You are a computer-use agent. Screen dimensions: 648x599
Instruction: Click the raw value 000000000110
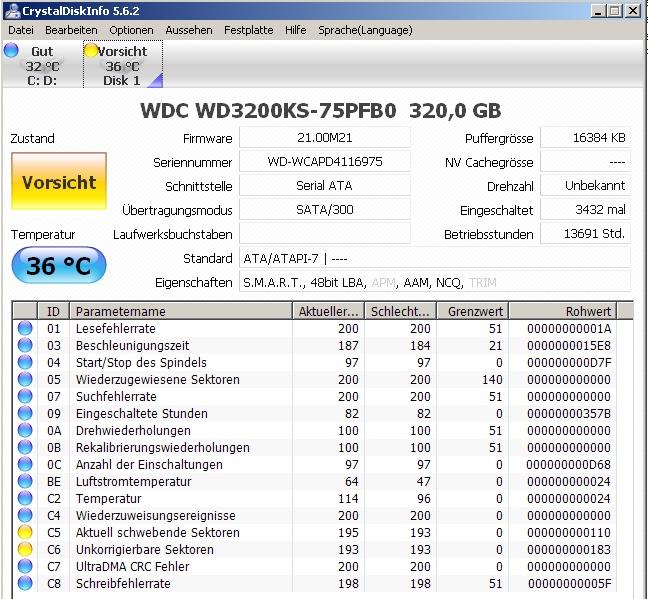[569, 532]
